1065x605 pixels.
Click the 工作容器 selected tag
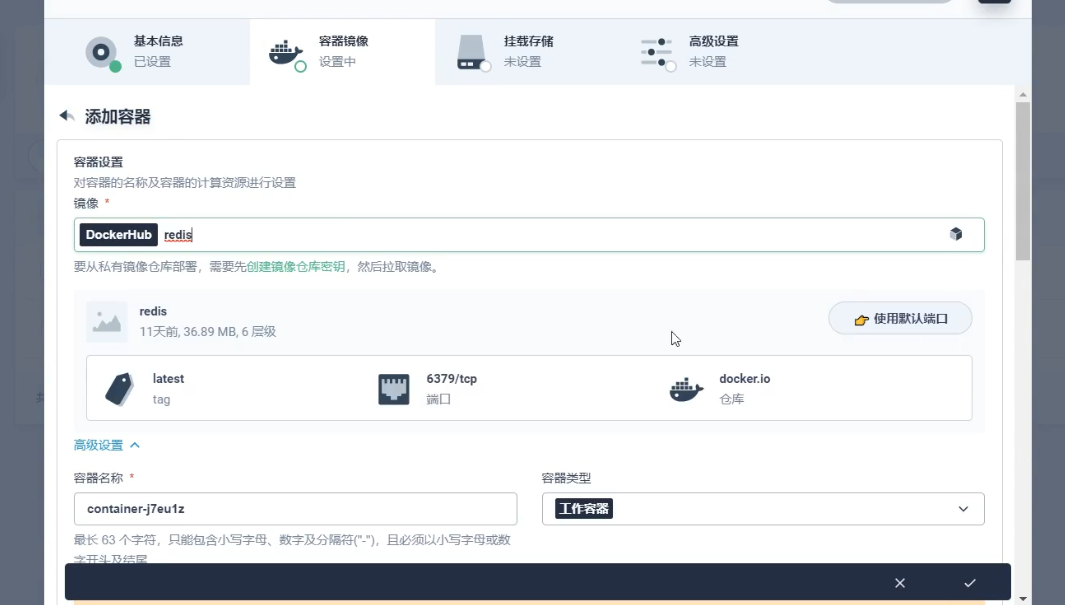coord(584,509)
